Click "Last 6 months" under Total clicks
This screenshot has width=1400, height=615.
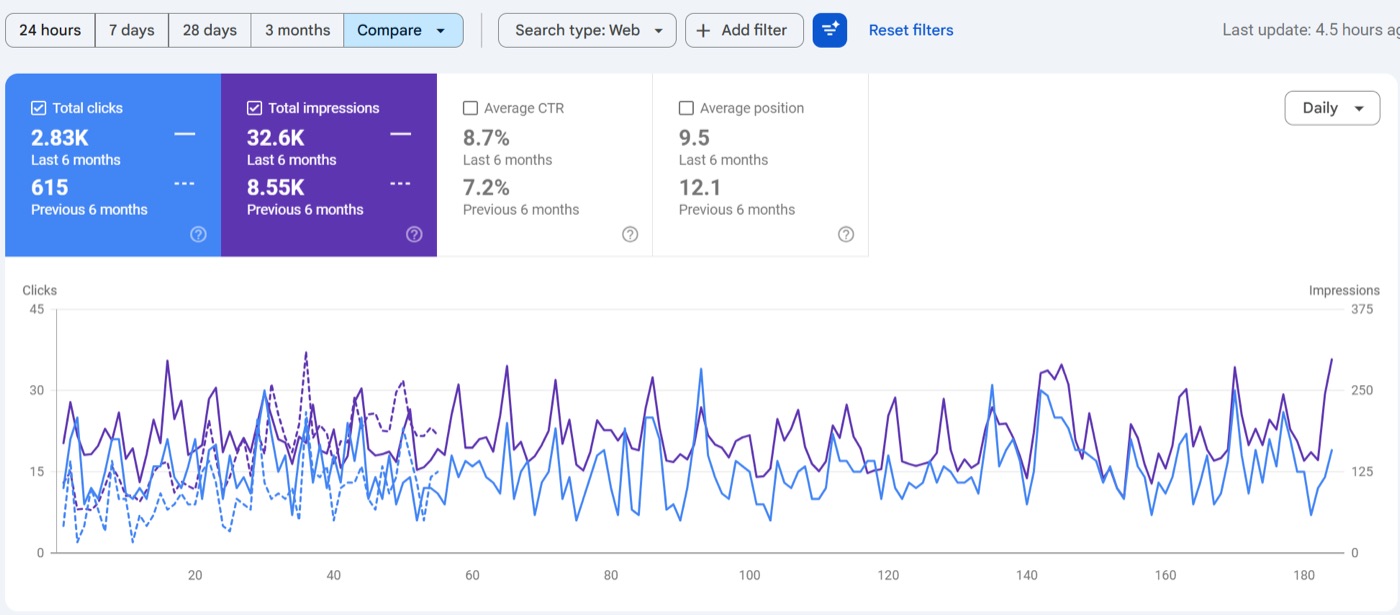(x=76, y=160)
